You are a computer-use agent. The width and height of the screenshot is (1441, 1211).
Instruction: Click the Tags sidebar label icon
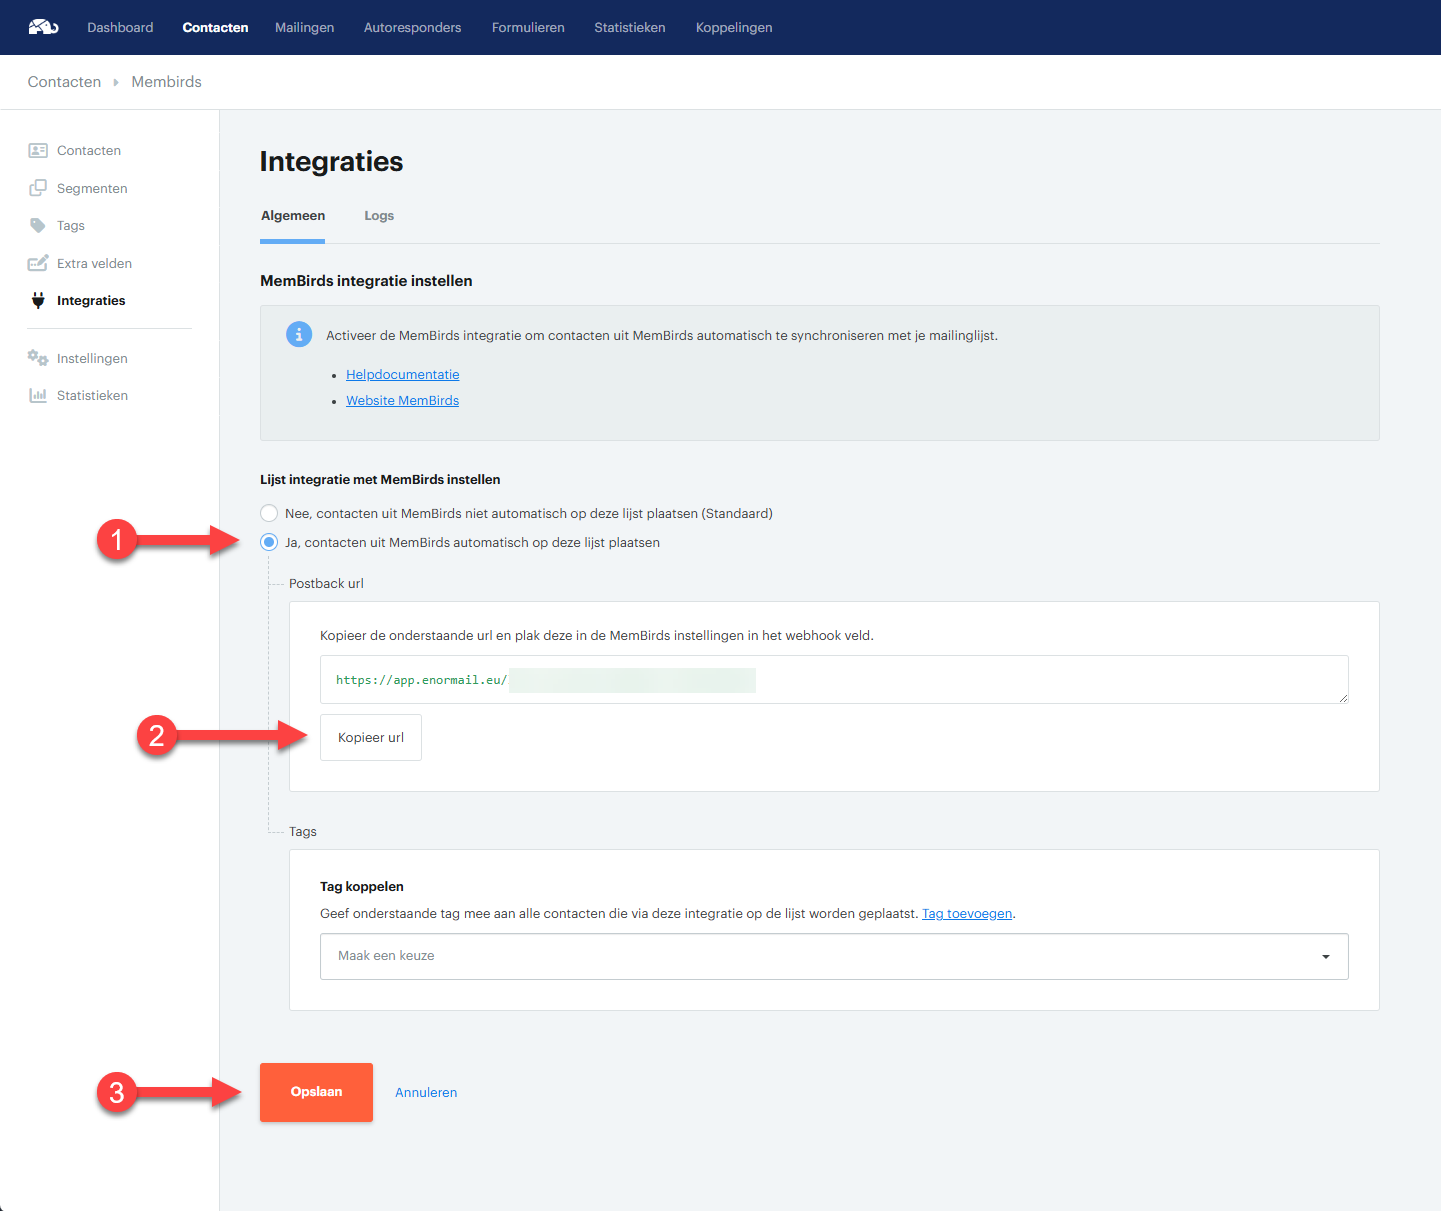pos(38,226)
